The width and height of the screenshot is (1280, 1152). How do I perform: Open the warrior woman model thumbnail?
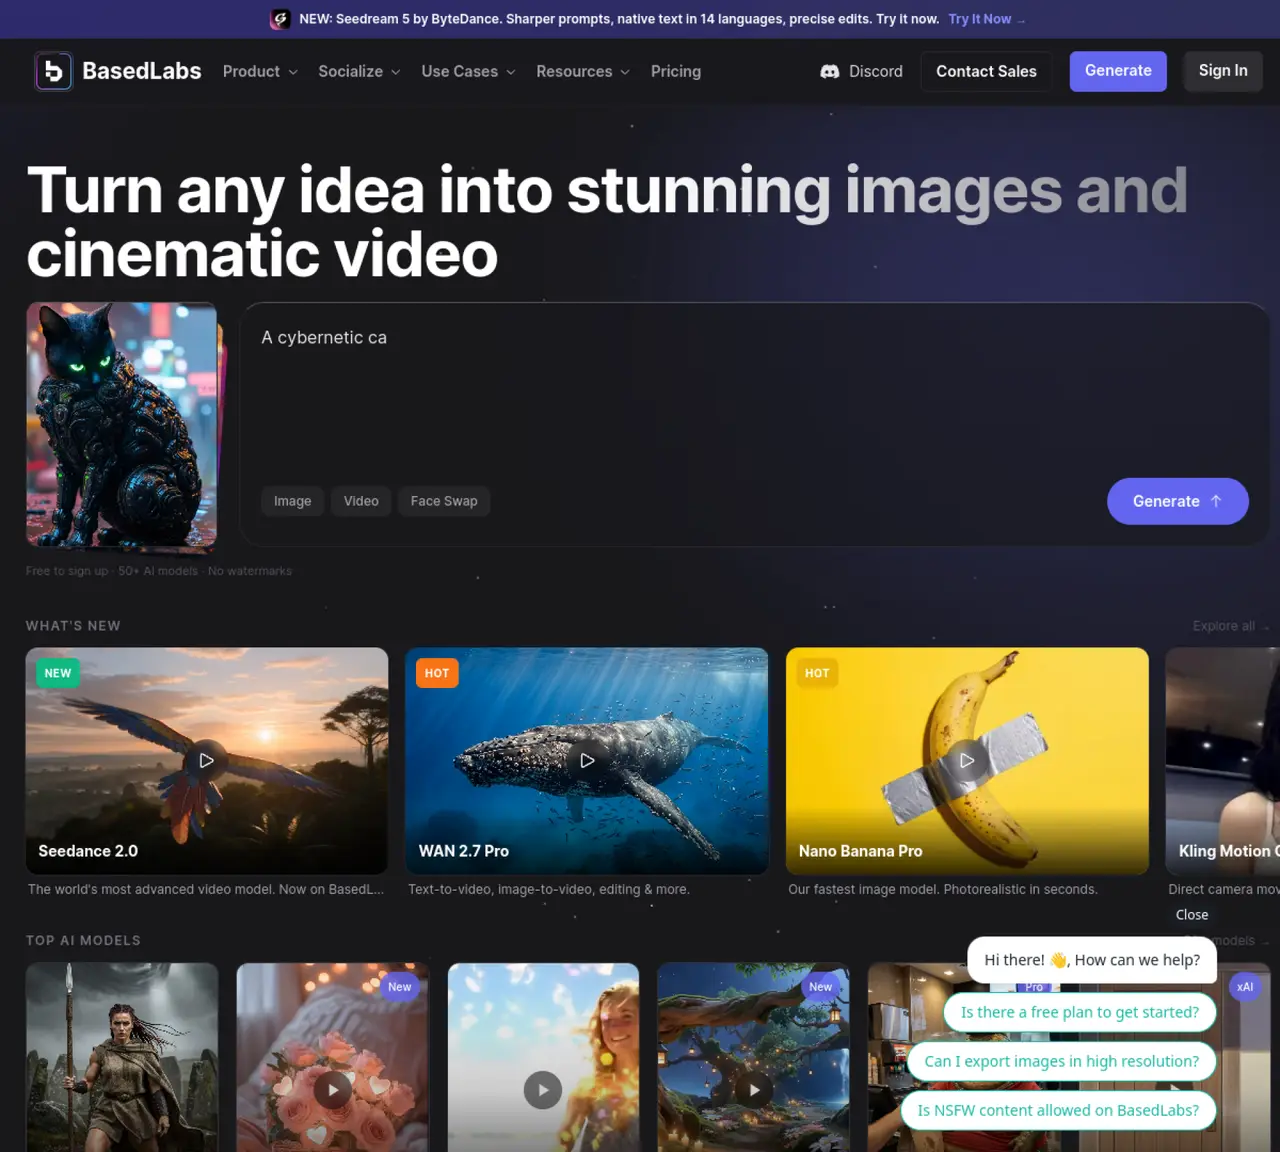pyautogui.click(x=122, y=1057)
